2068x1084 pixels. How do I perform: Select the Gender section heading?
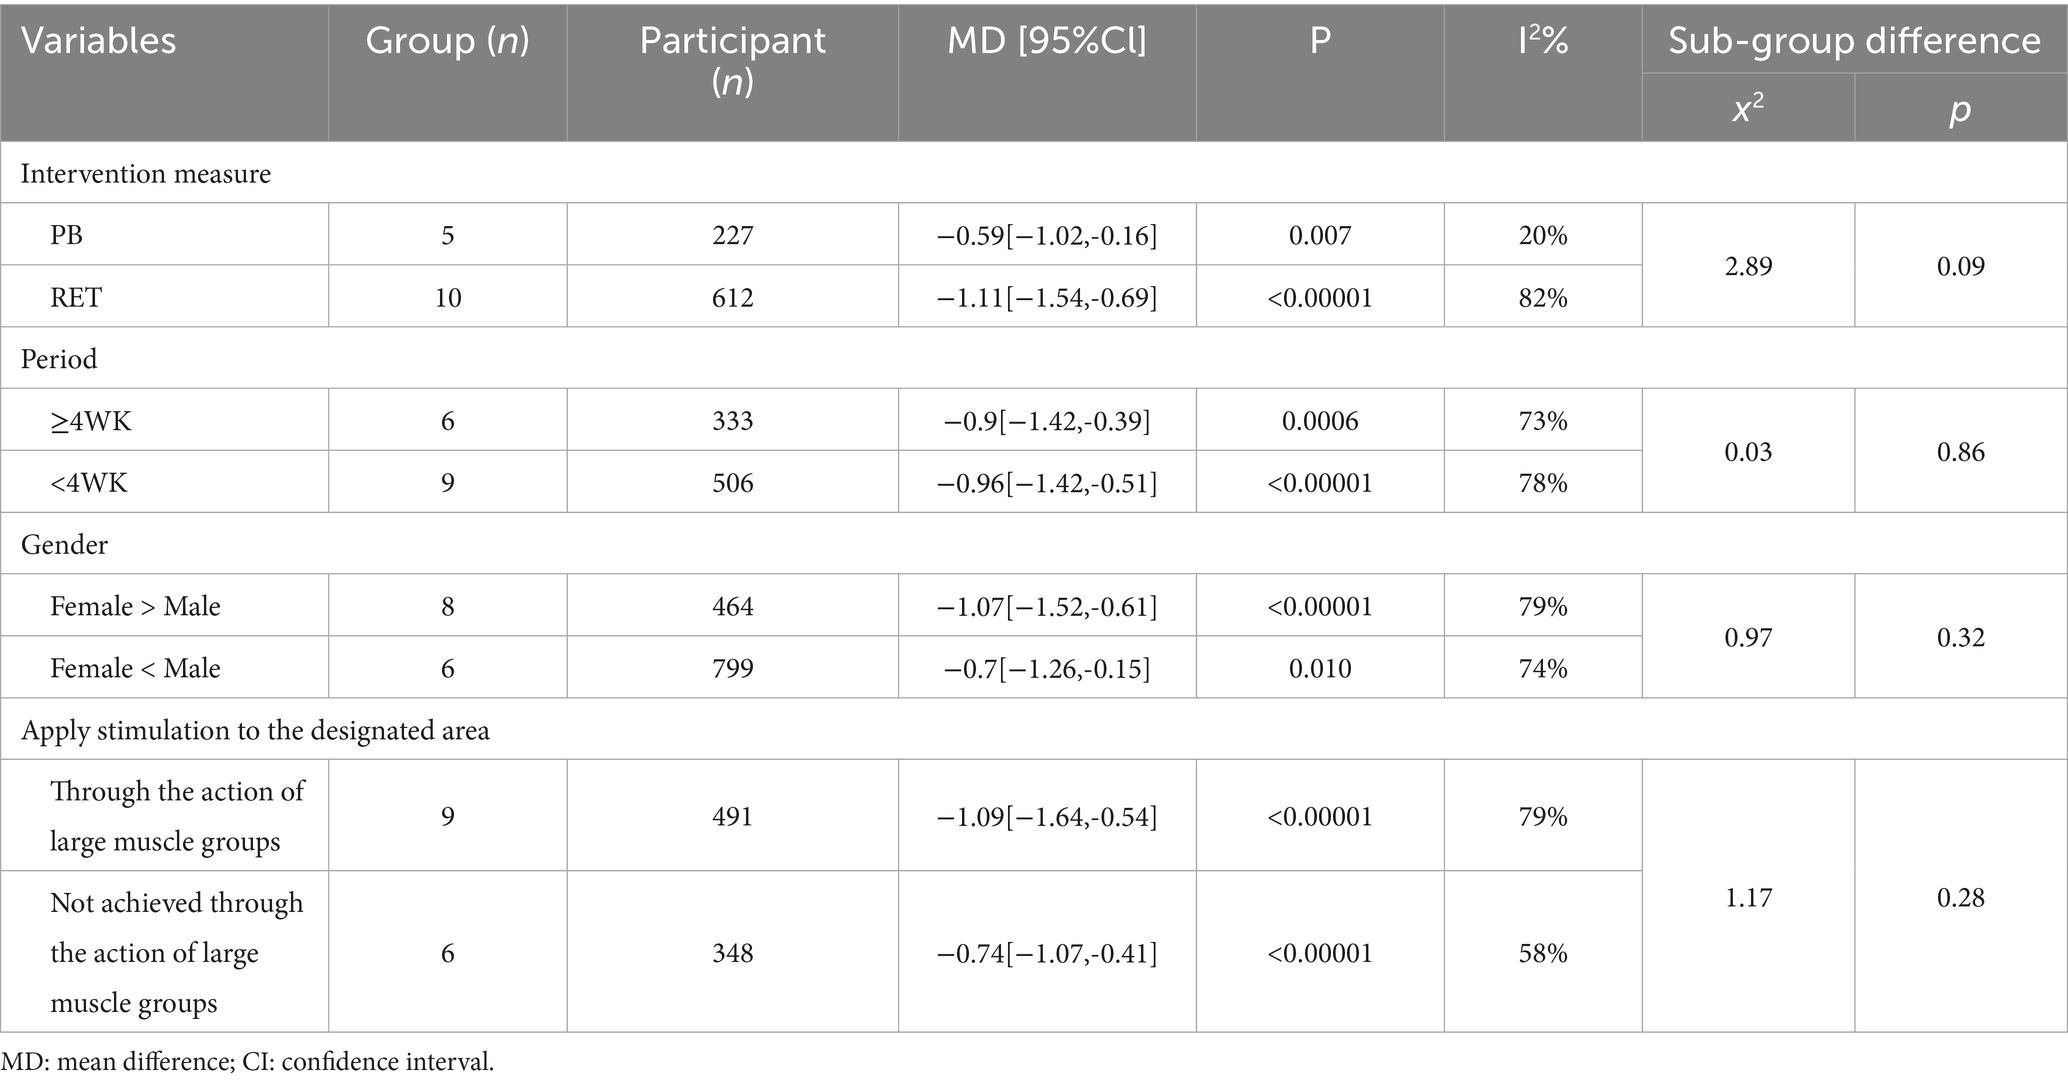64,545
